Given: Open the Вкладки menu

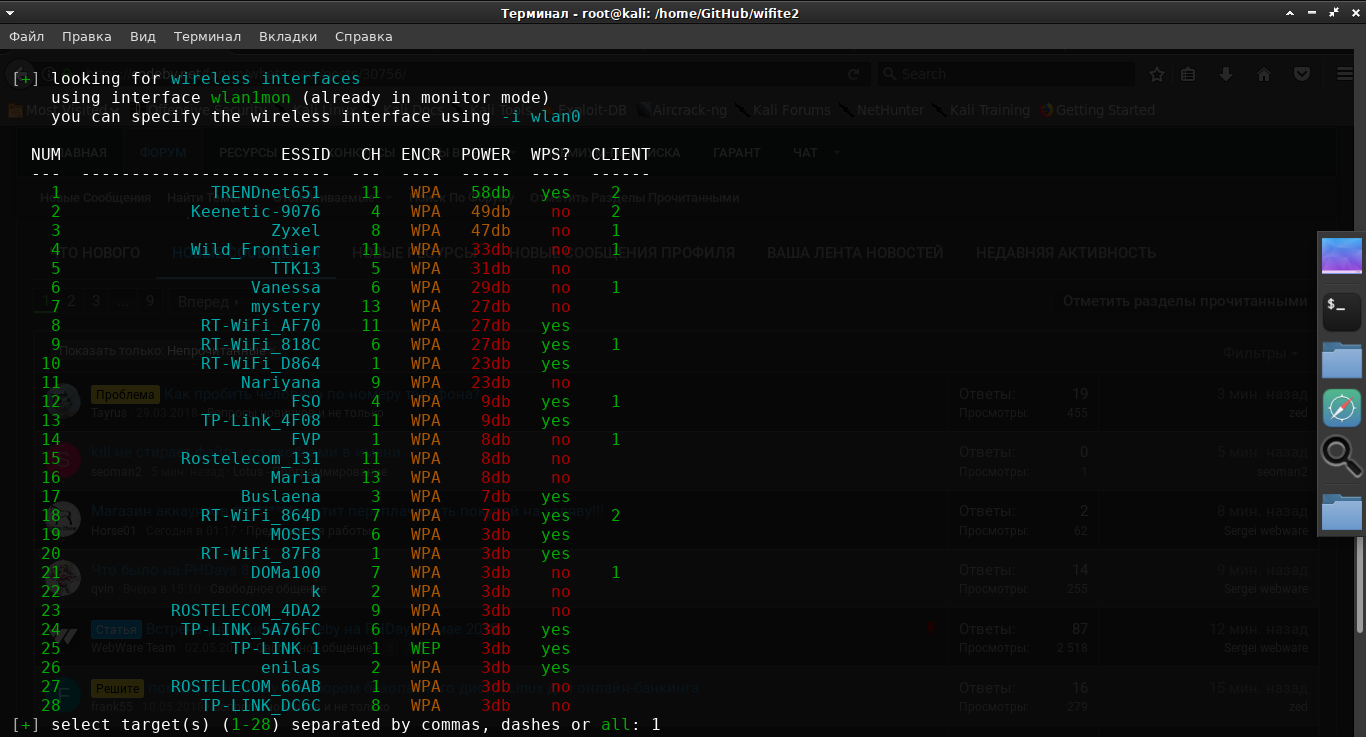Looking at the screenshot, I should coord(288,37).
